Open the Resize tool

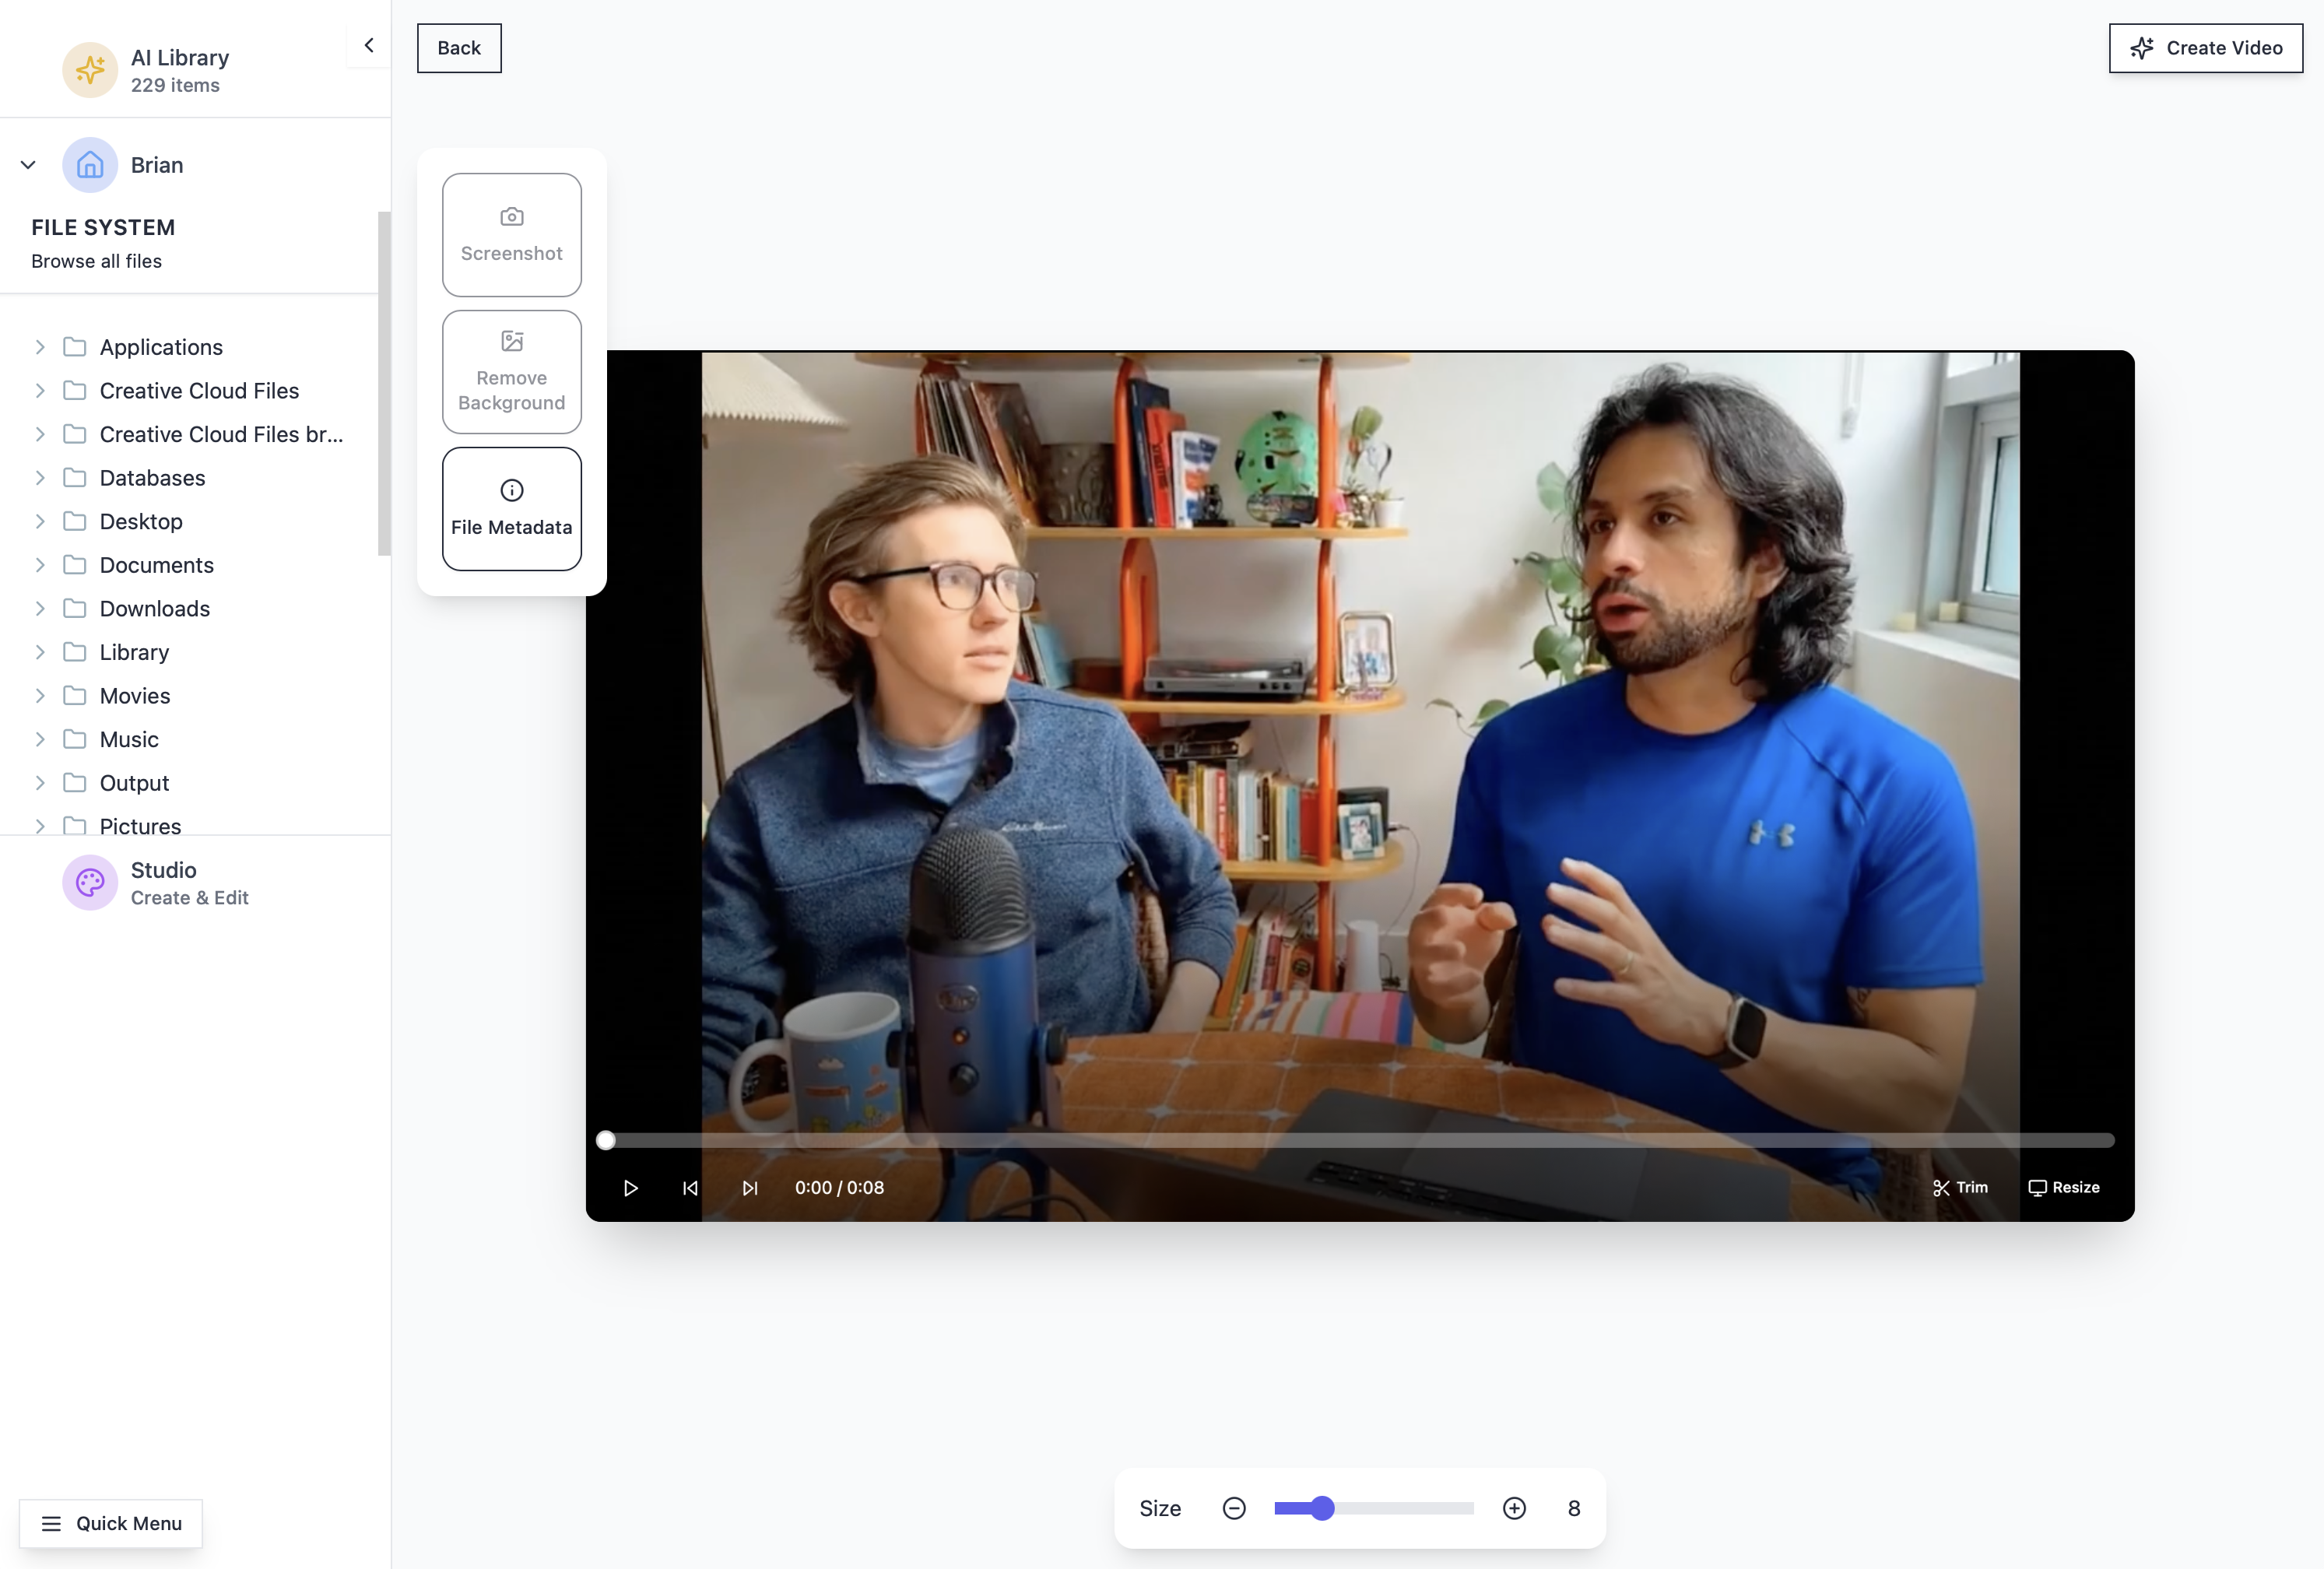click(2063, 1188)
